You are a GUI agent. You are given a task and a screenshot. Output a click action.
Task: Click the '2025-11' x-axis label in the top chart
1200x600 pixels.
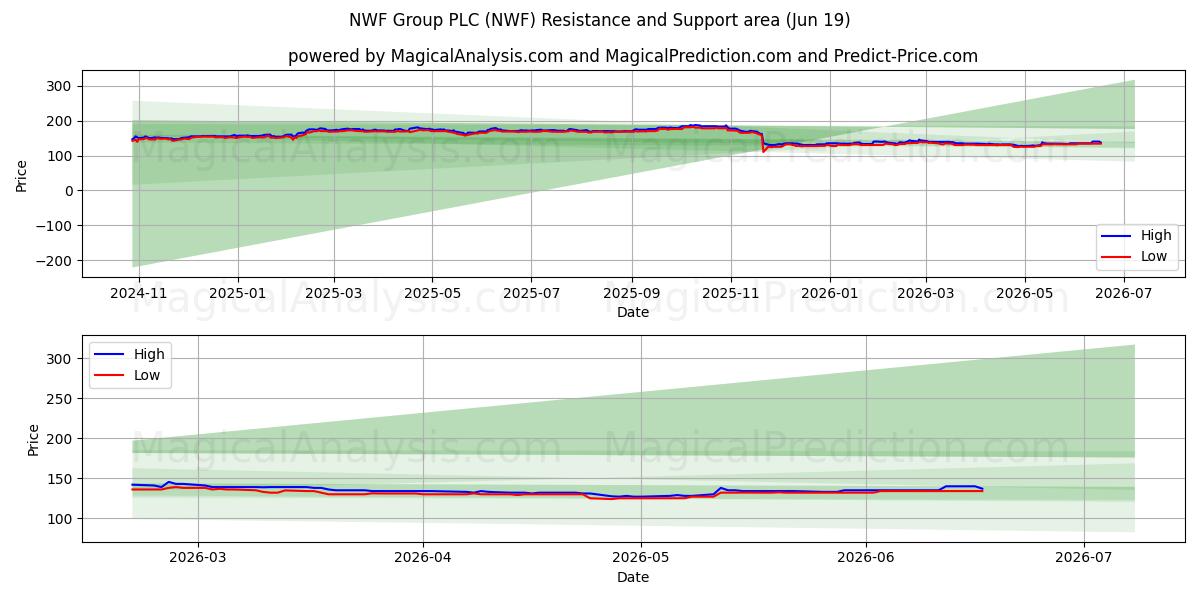pos(730,294)
